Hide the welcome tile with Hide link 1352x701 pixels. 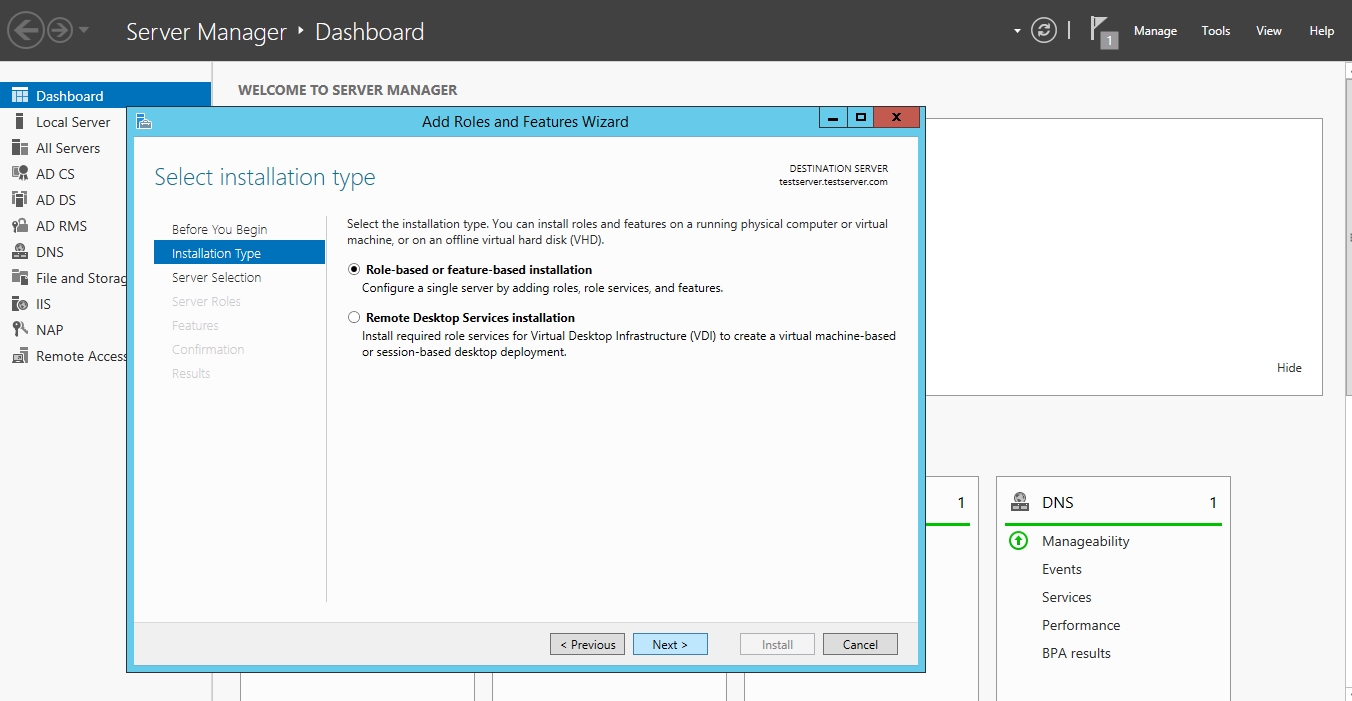pos(1289,368)
